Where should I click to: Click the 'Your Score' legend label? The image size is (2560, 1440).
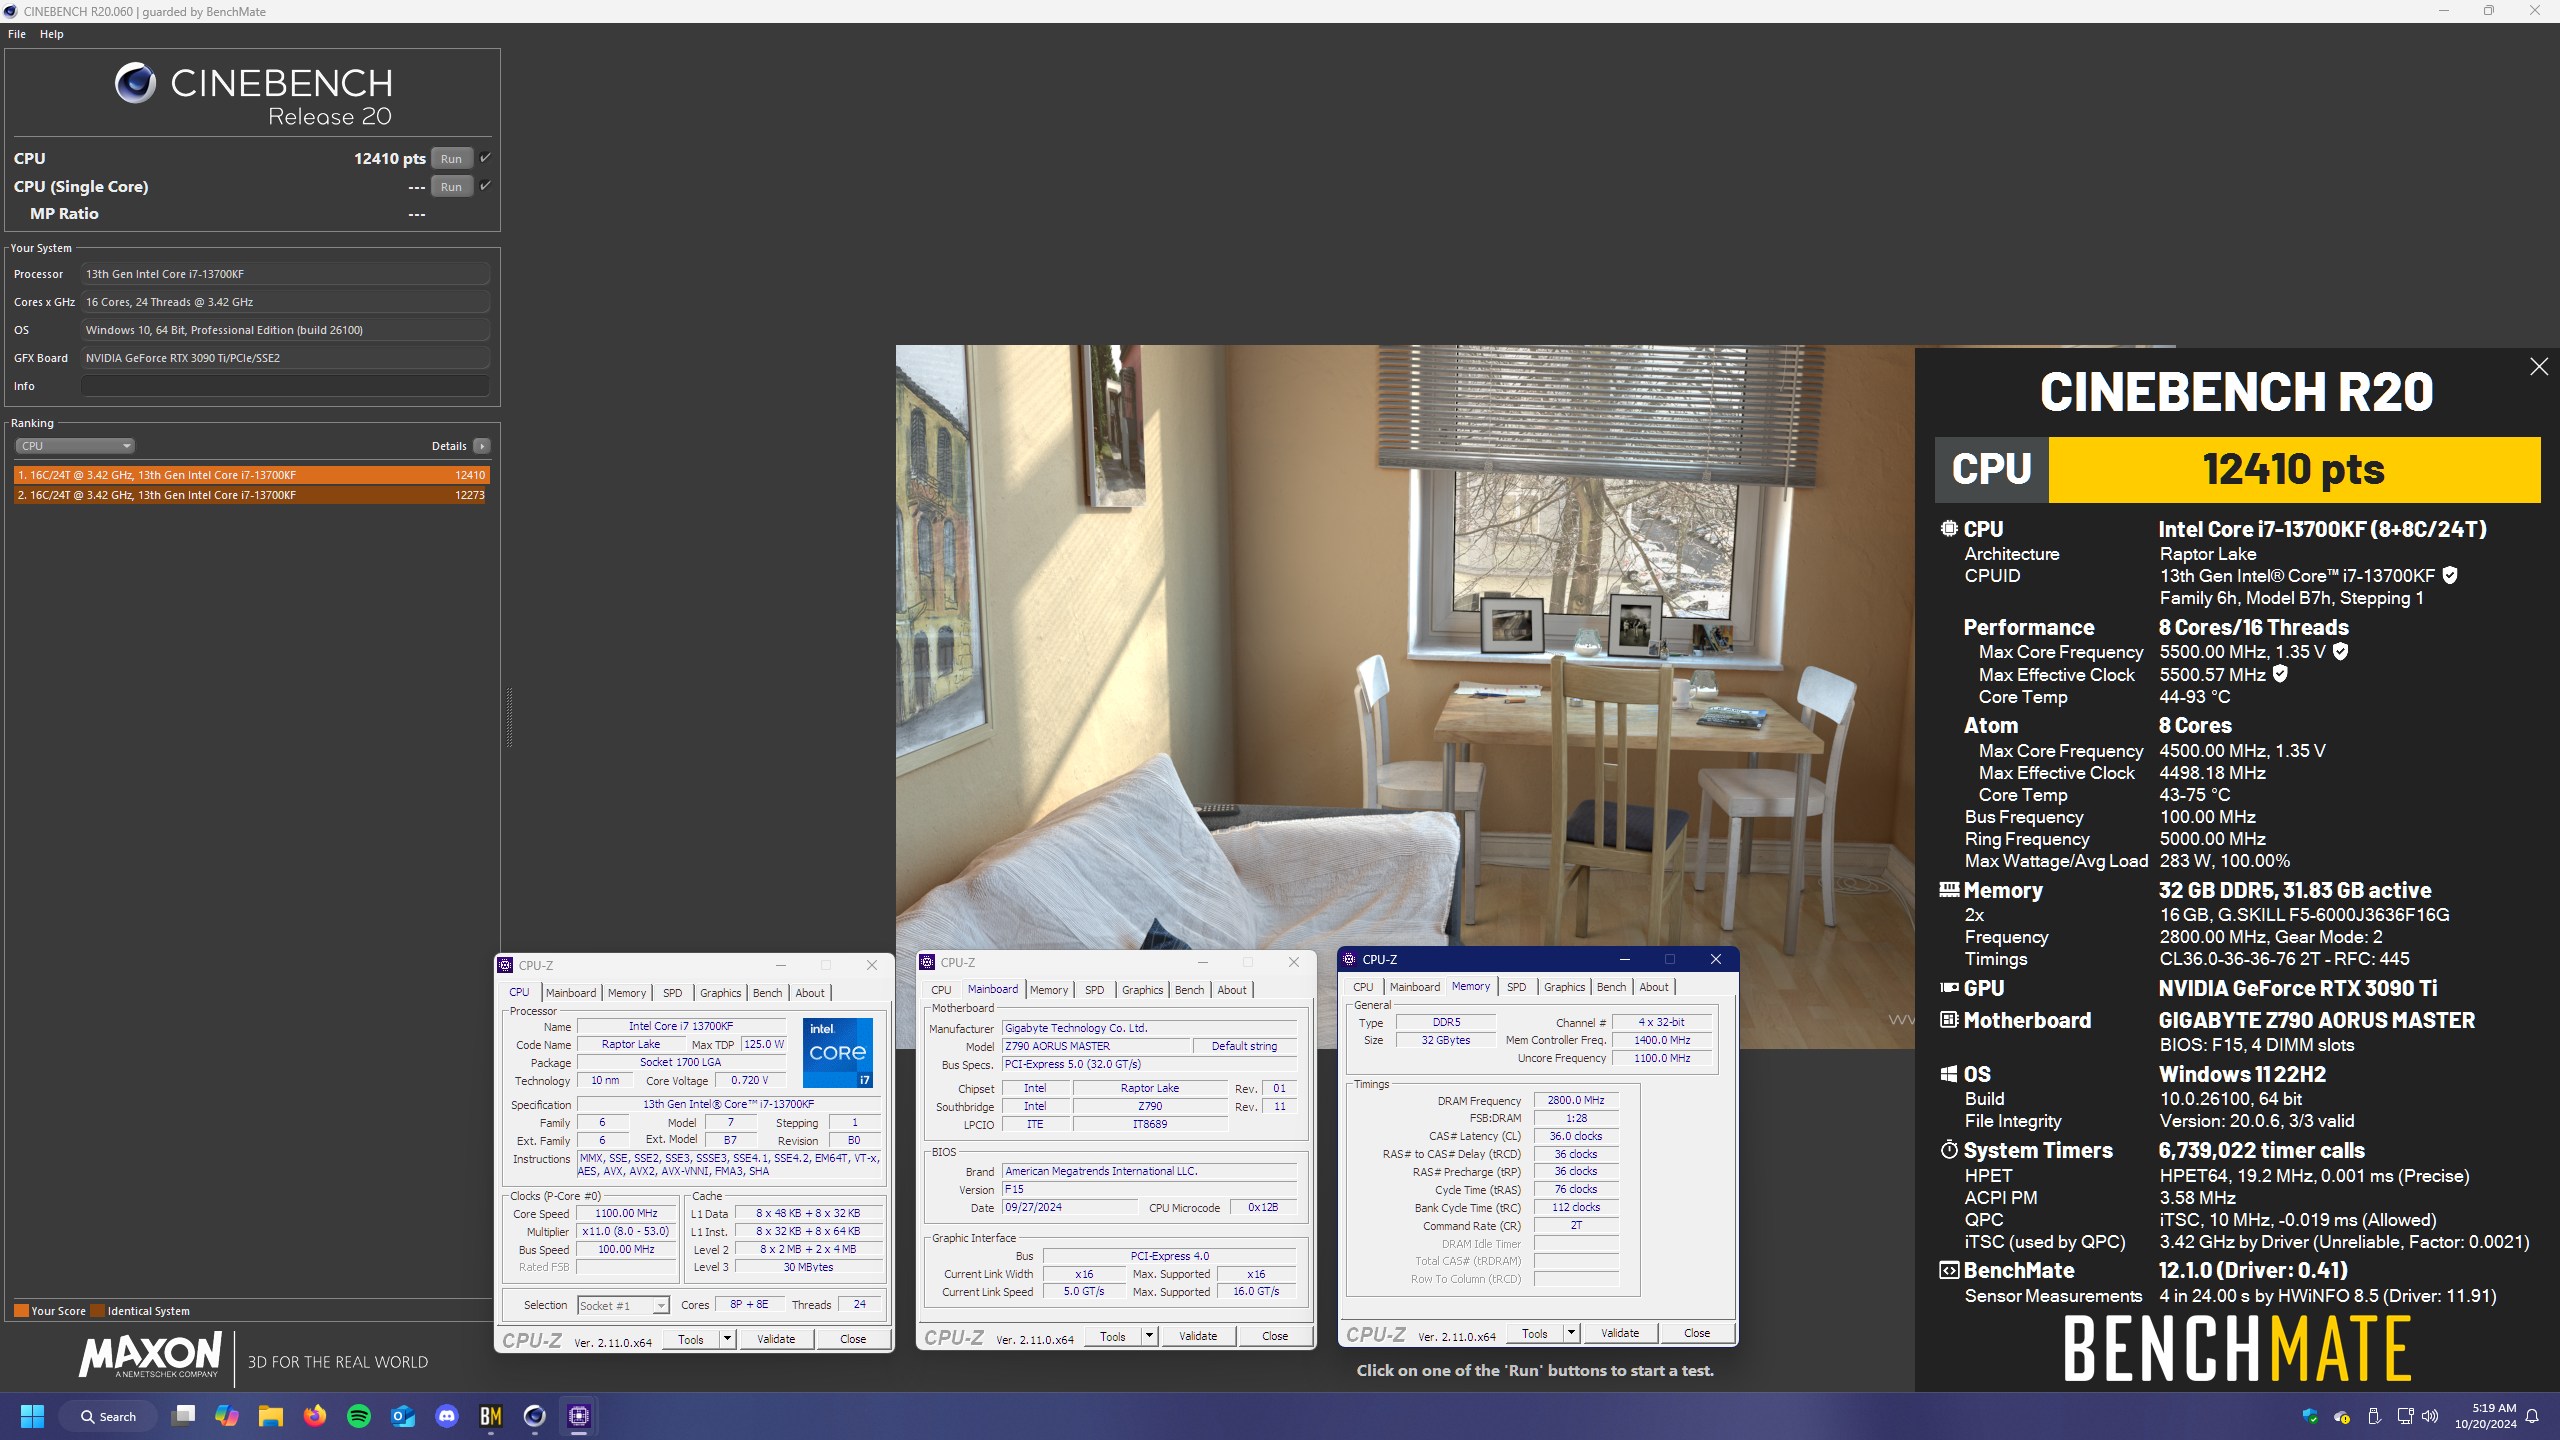point(58,1311)
